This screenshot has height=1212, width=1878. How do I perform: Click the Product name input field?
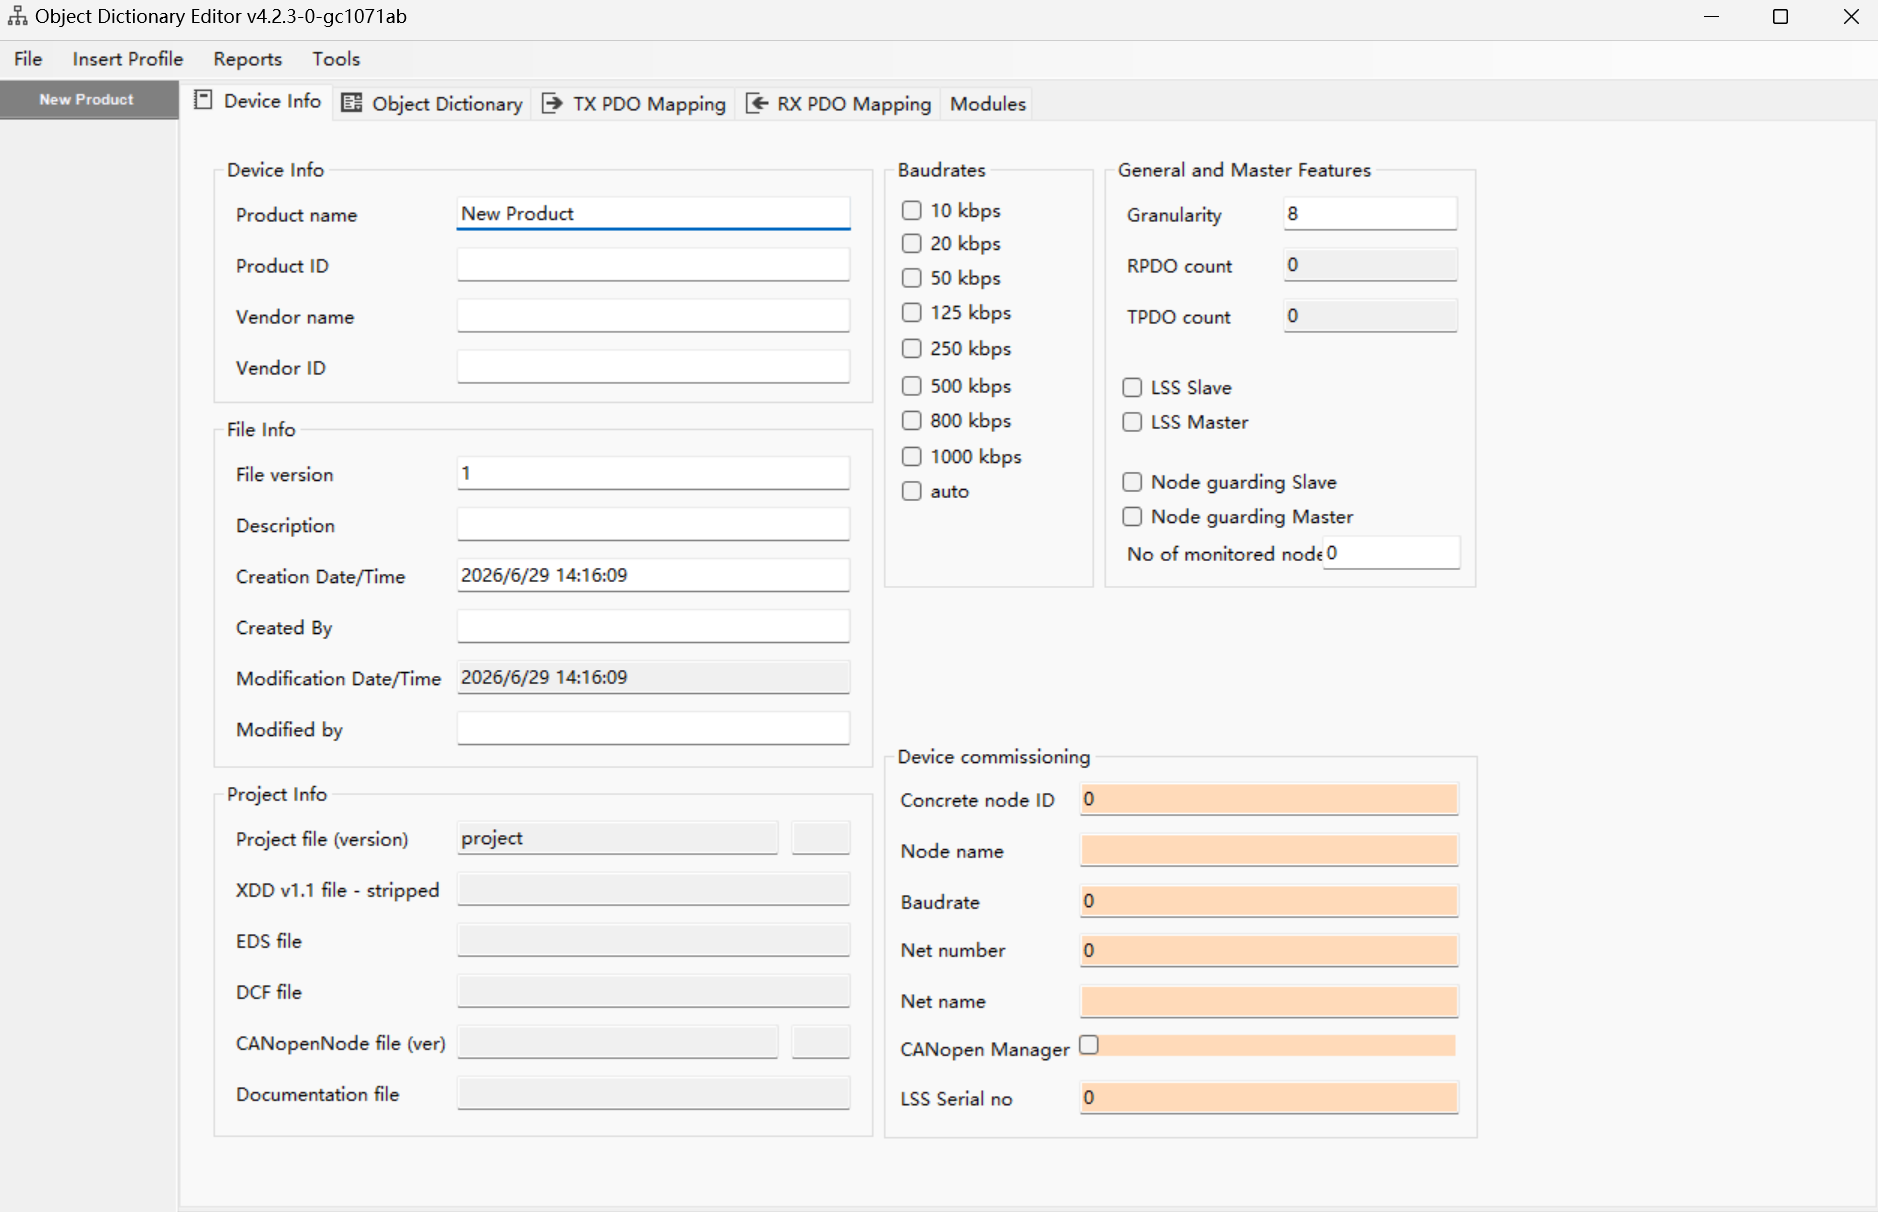click(653, 213)
